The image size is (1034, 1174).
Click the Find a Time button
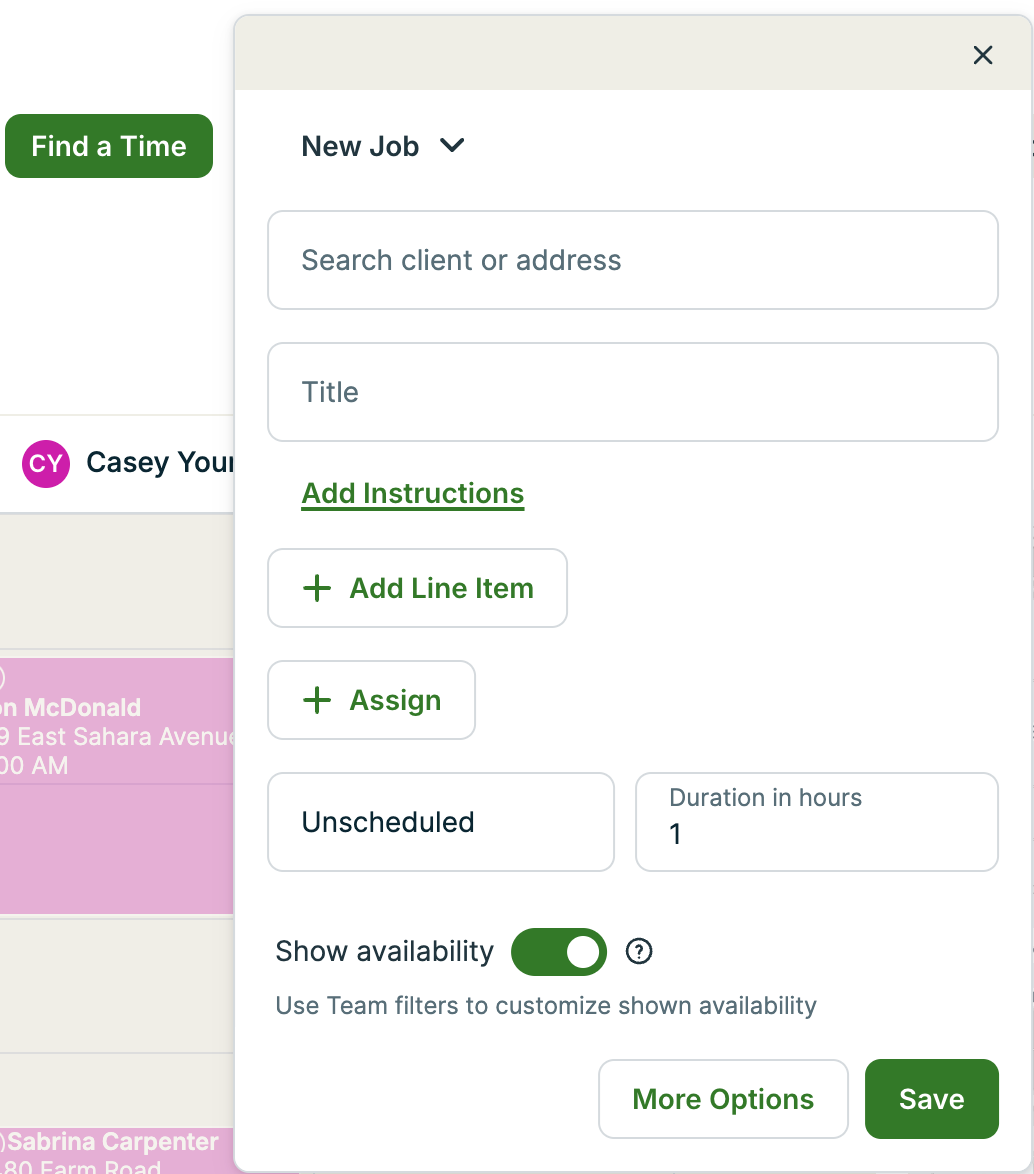pos(109,146)
